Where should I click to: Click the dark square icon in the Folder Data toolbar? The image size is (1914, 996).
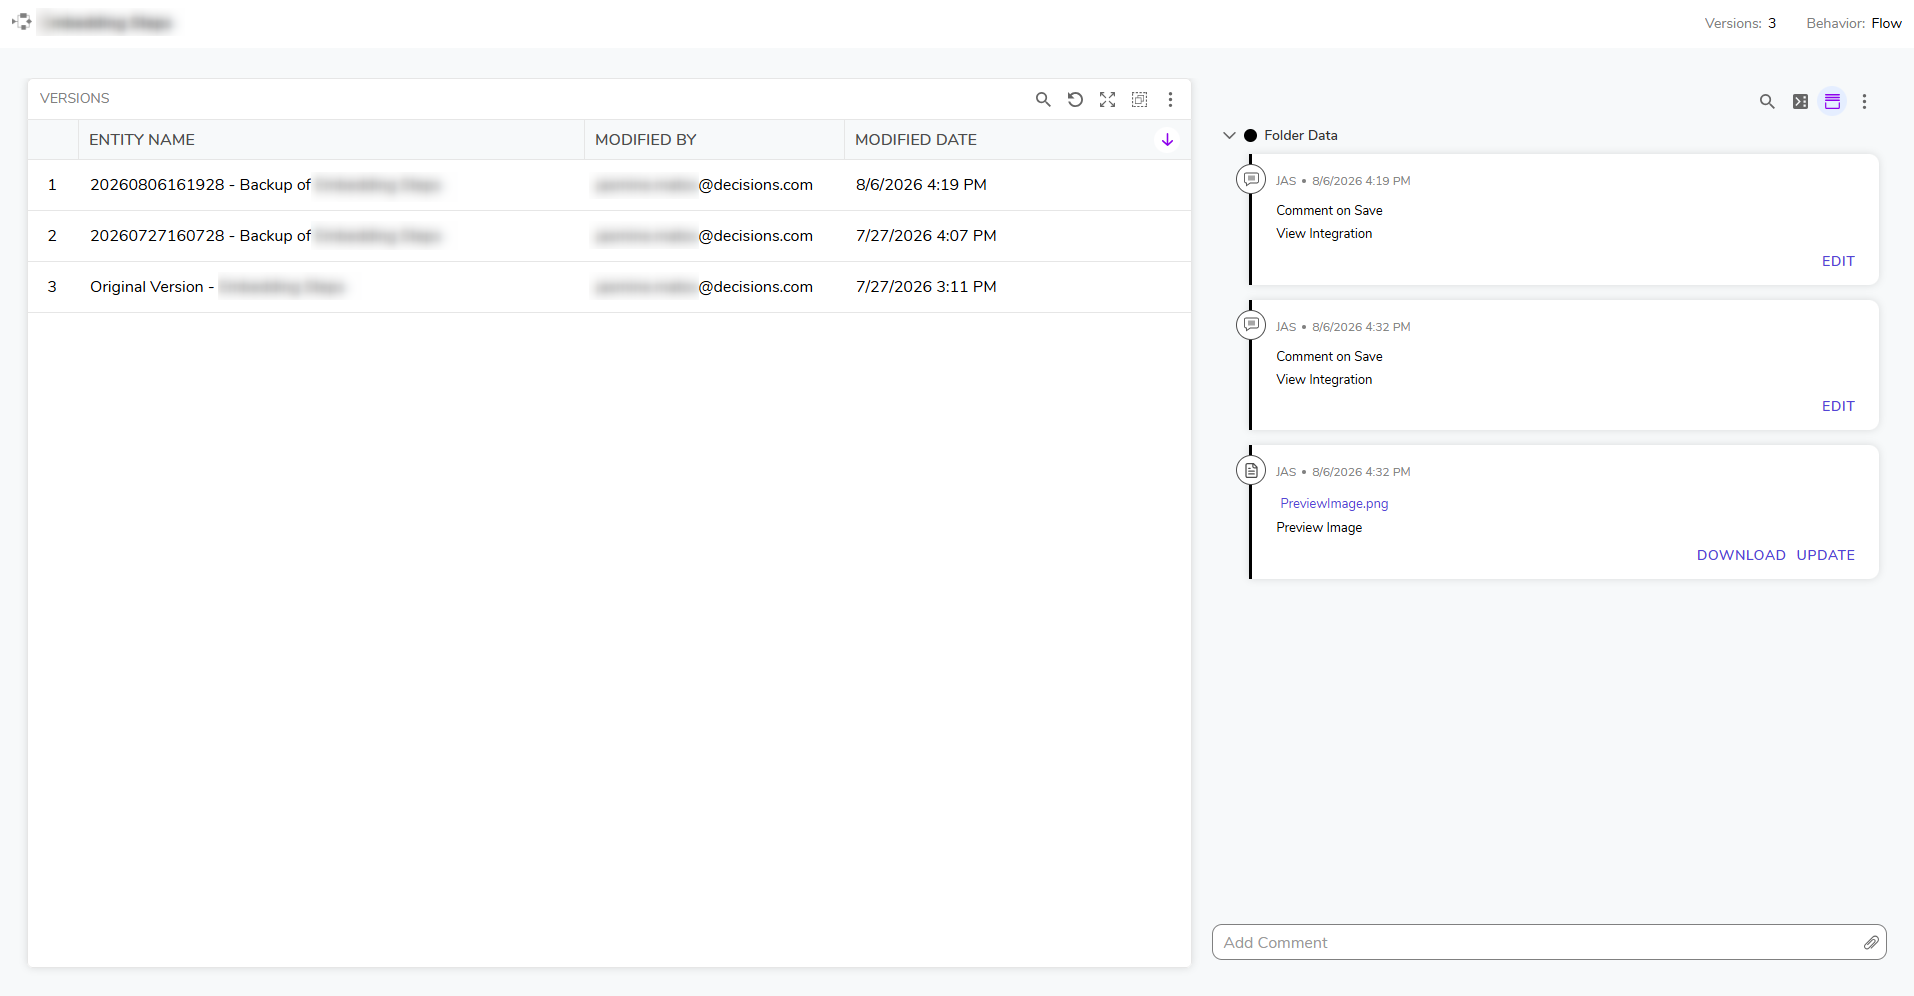click(1800, 101)
